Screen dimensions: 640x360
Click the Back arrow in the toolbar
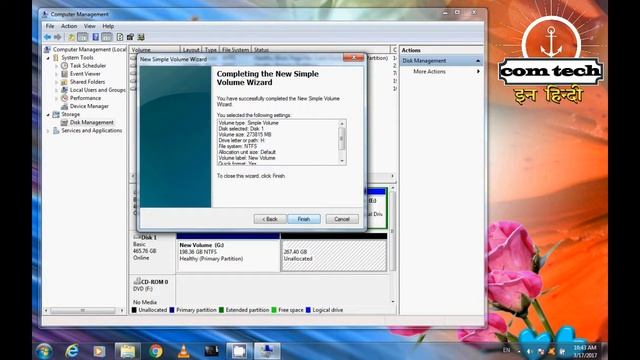click(x=47, y=37)
